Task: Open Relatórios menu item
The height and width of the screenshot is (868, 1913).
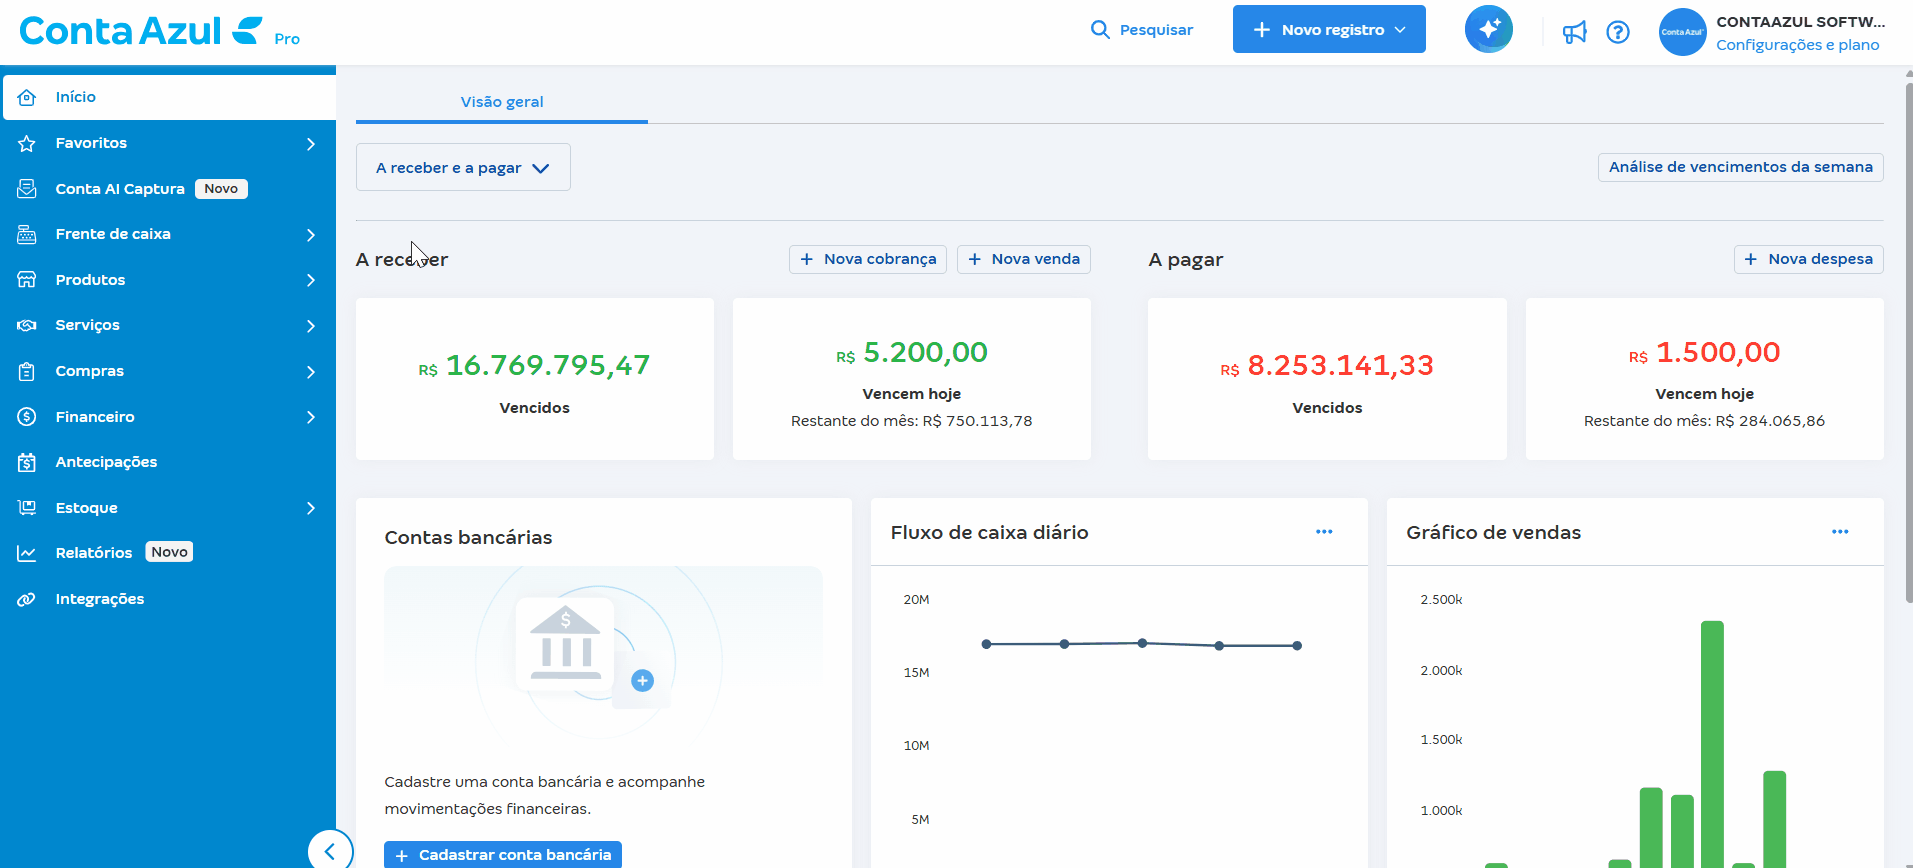Action: pyautogui.click(x=168, y=553)
